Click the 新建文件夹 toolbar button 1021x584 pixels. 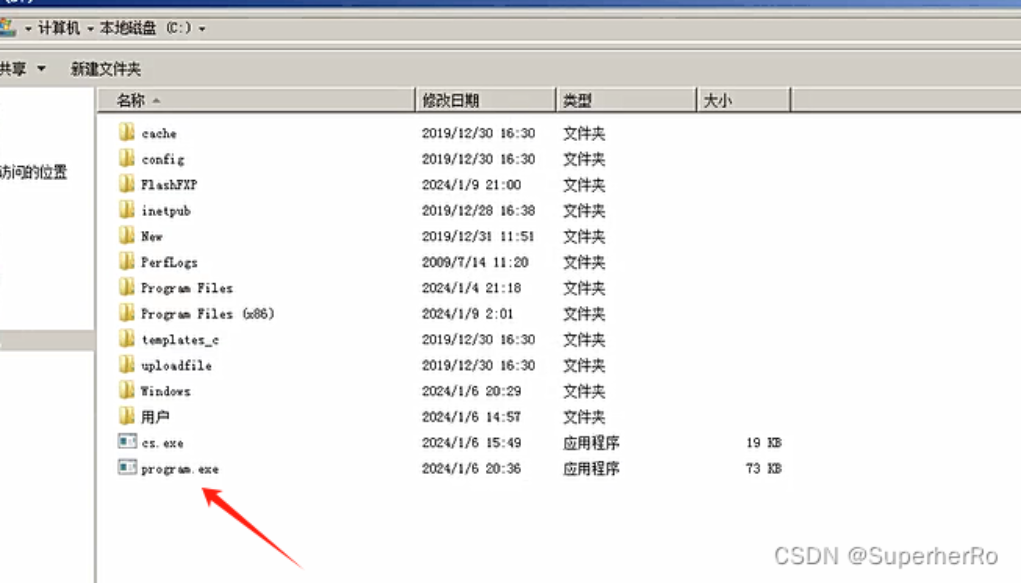tap(105, 69)
